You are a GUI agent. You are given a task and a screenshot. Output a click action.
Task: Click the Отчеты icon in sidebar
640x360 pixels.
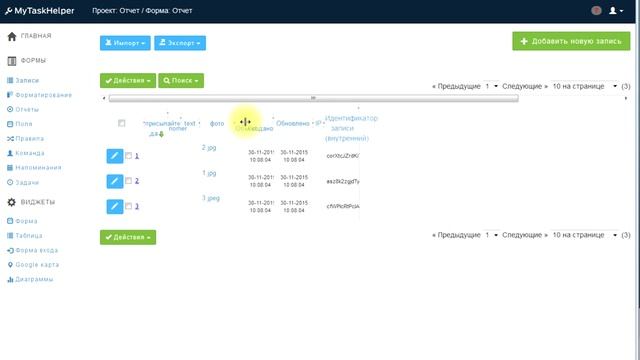click(x=10, y=109)
